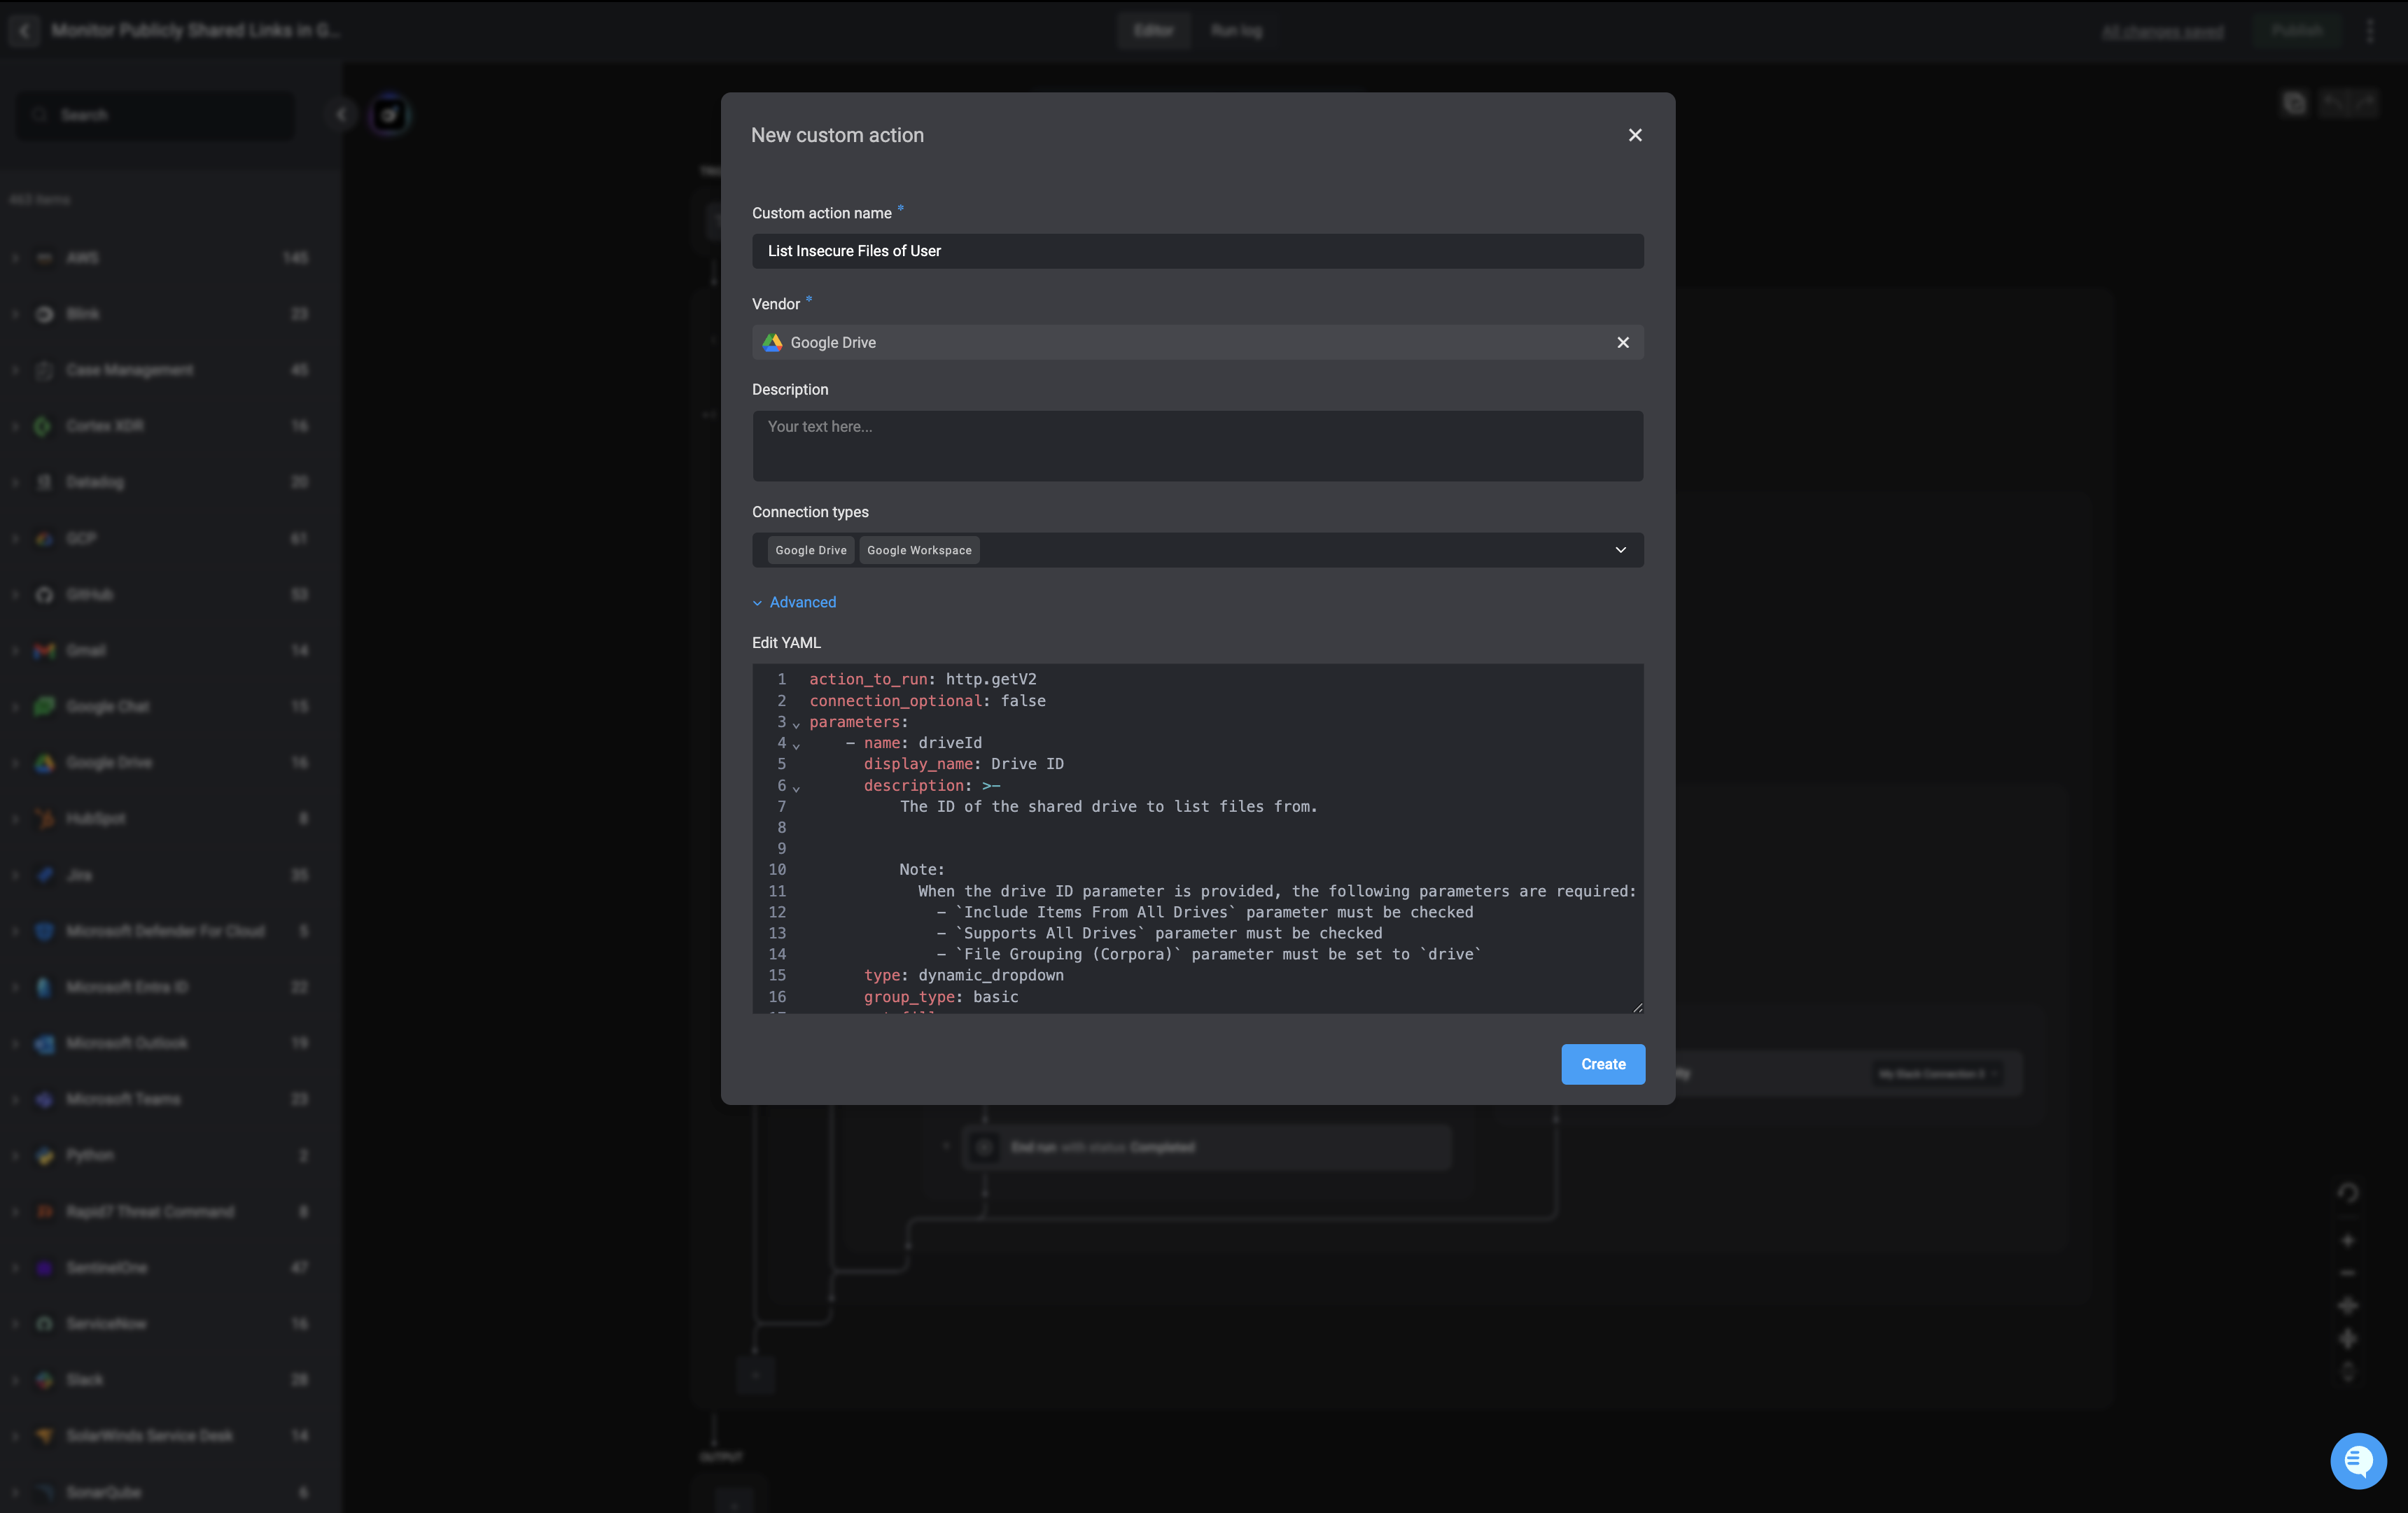Select the Google Drive connection type tag
Screen dimensions: 2408x1513
pyautogui.click(x=810, y=550)
